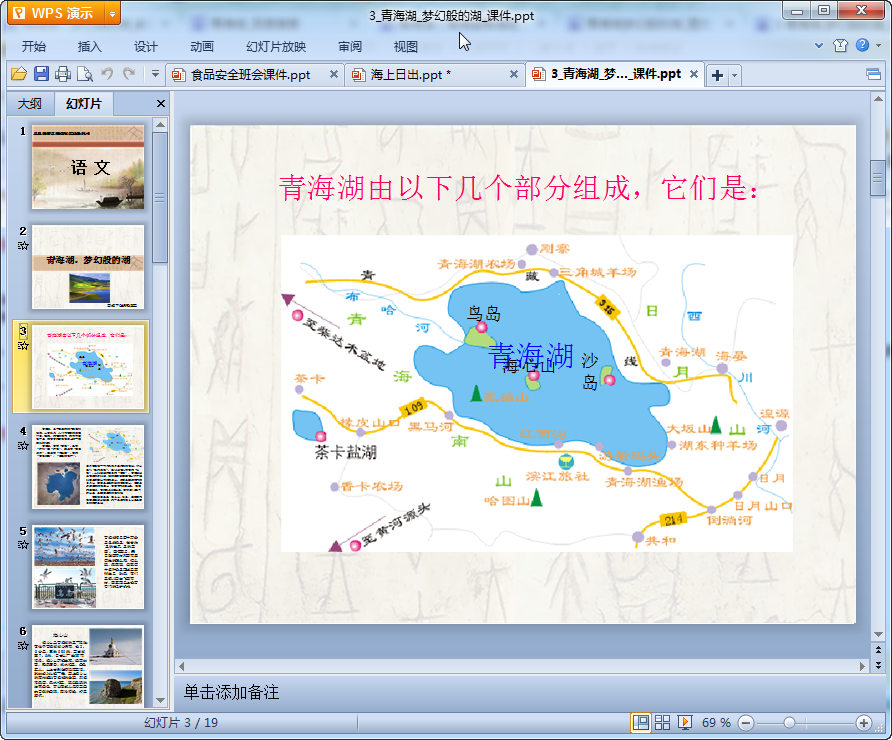The width and height of the screenshot is (892, 740).
Task: Expand the quick access toolbar customize dropdown
Action: tap(155, 74)
